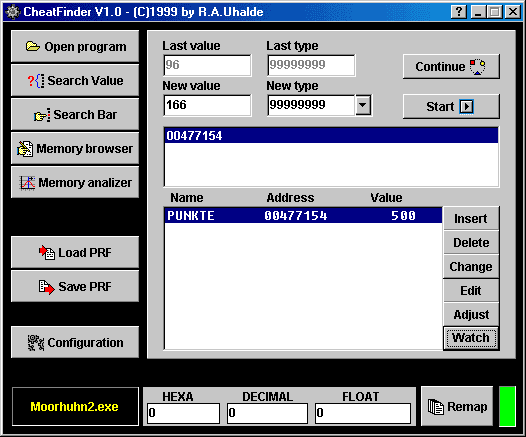Click the Save PRF arrow icon
Image resolution: width=526 pixels, height=437 pixels.
tap(46, 287)
